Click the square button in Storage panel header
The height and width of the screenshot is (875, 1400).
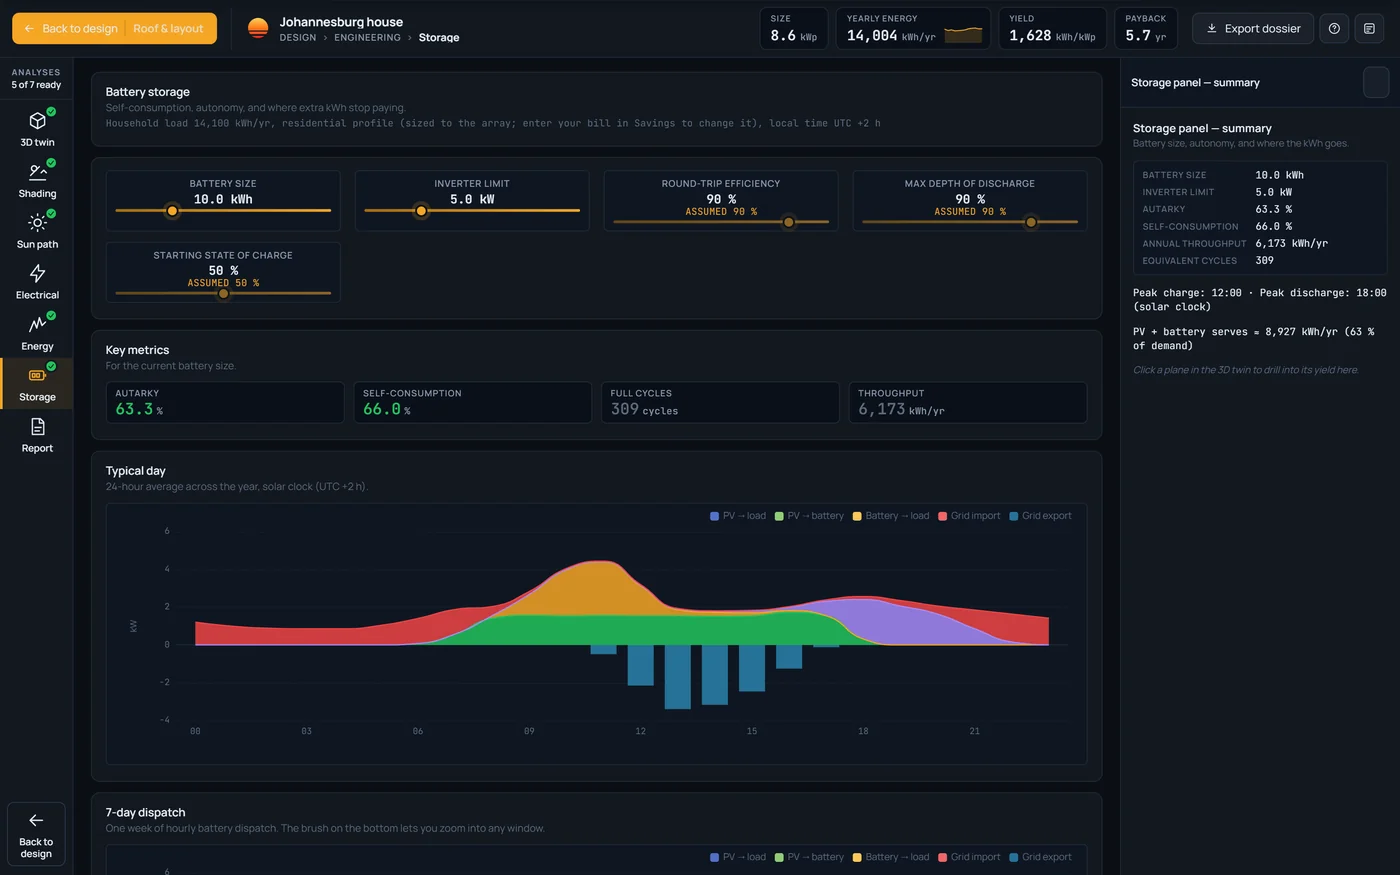(1376, 82)
